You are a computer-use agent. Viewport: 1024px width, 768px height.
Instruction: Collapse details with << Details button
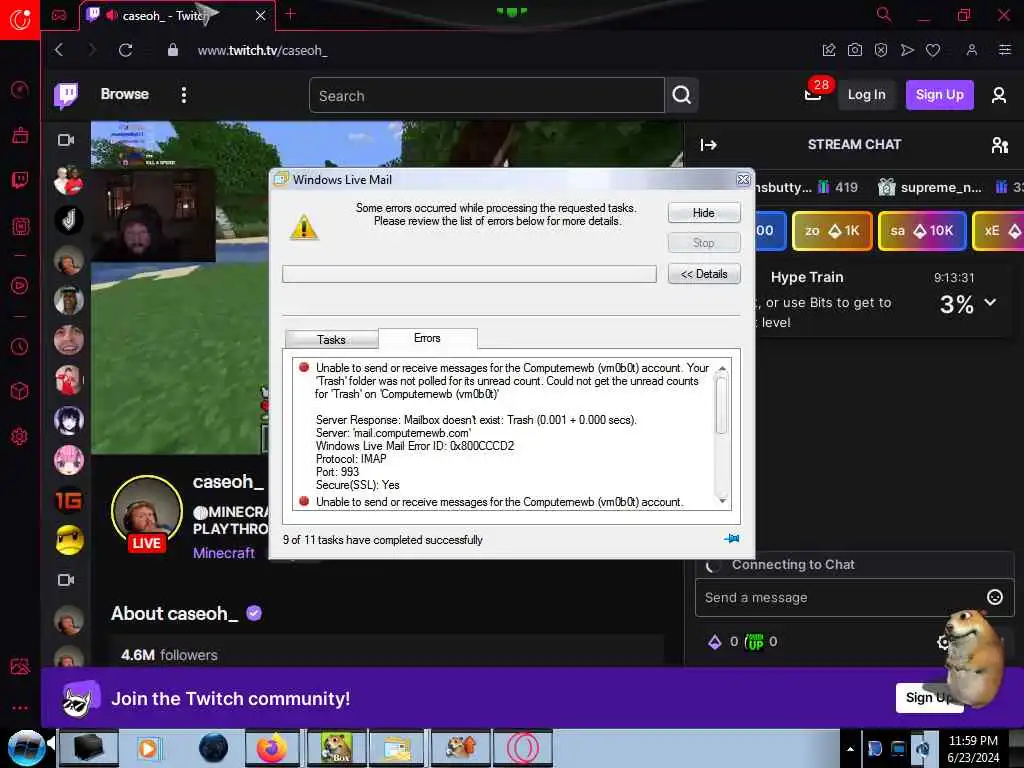coord(704,274)
